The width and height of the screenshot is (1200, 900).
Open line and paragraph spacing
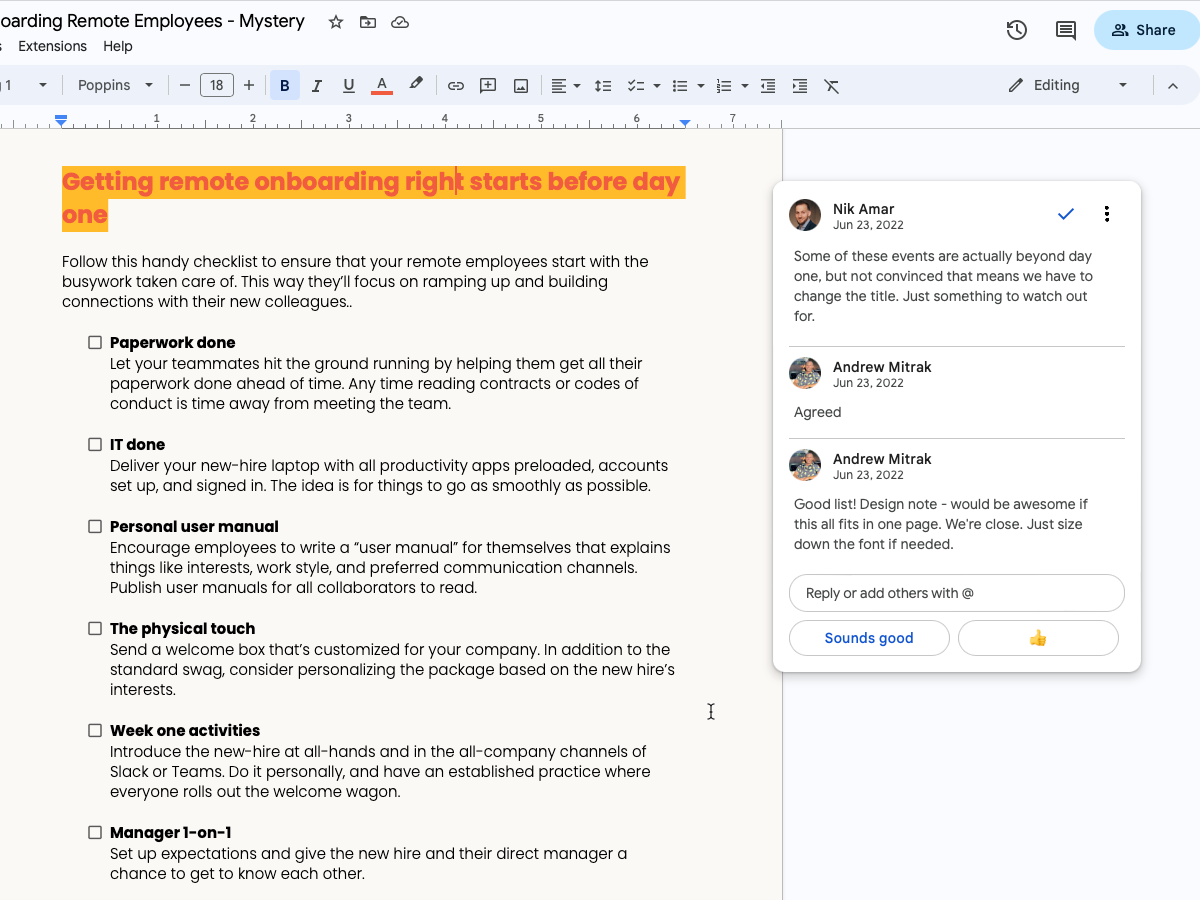pos(603,86)
